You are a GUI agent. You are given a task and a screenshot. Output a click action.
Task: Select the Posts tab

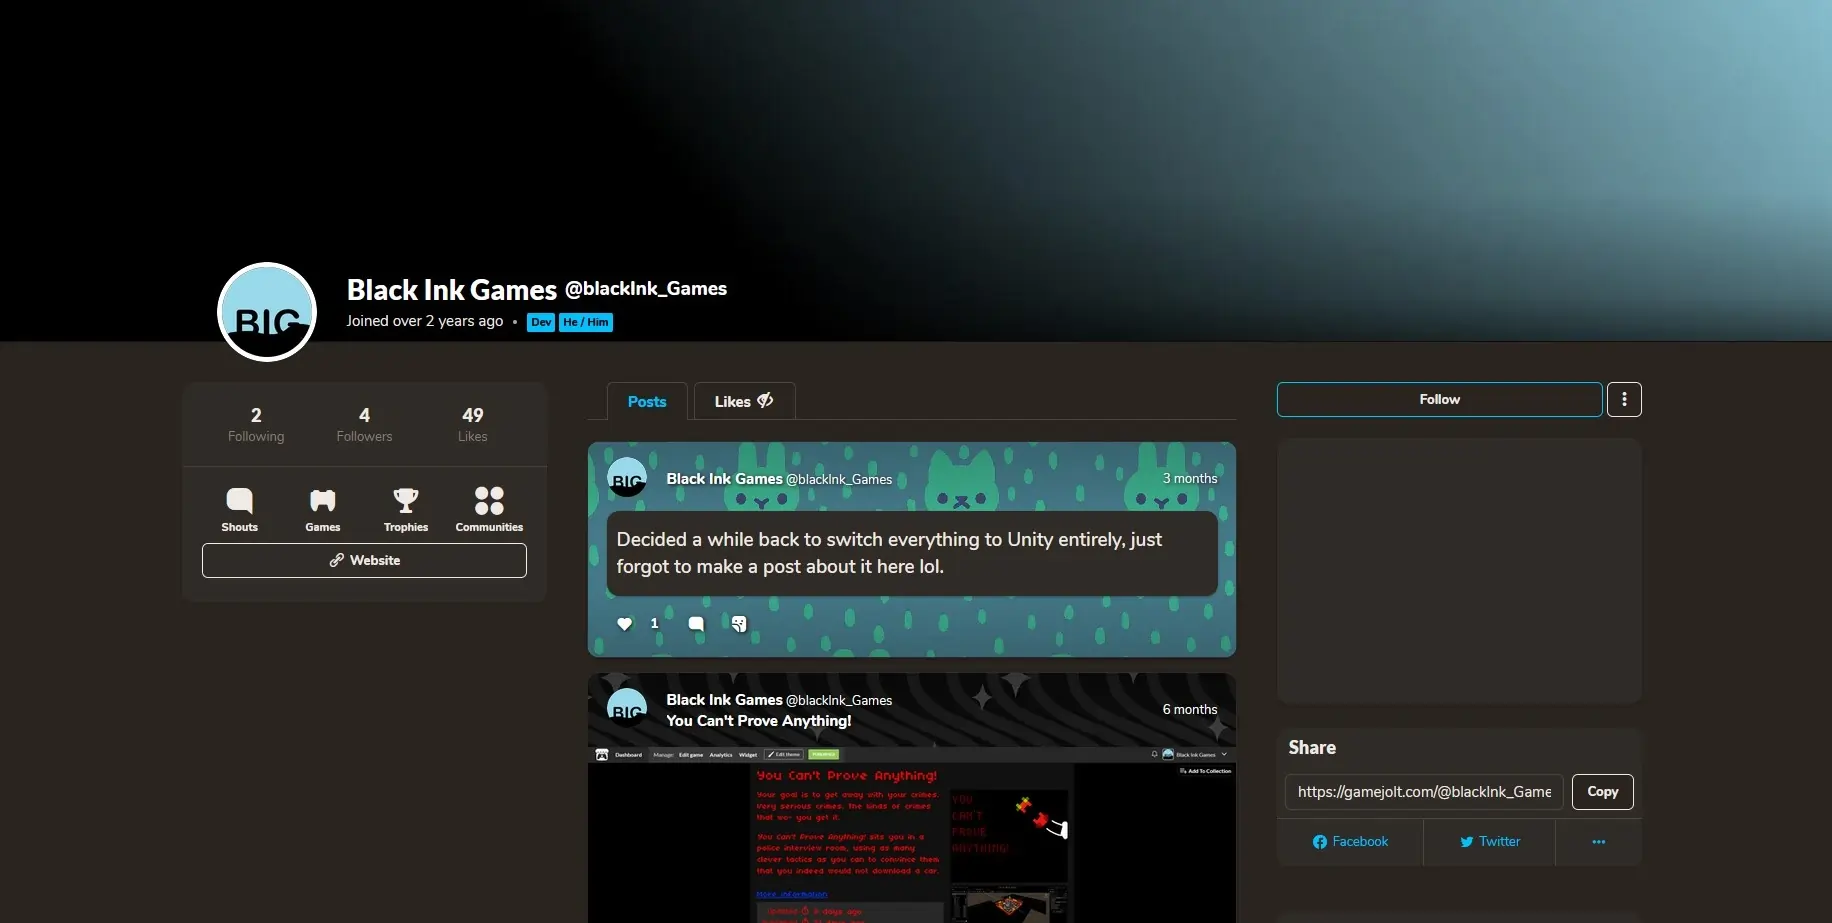pyautogui.click(x=647, y=401)
